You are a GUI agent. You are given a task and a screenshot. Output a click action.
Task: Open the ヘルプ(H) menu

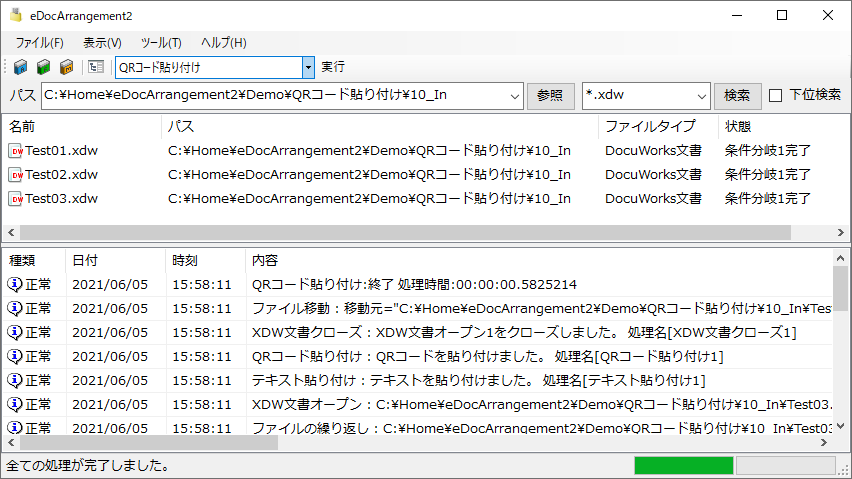[223, 43]
